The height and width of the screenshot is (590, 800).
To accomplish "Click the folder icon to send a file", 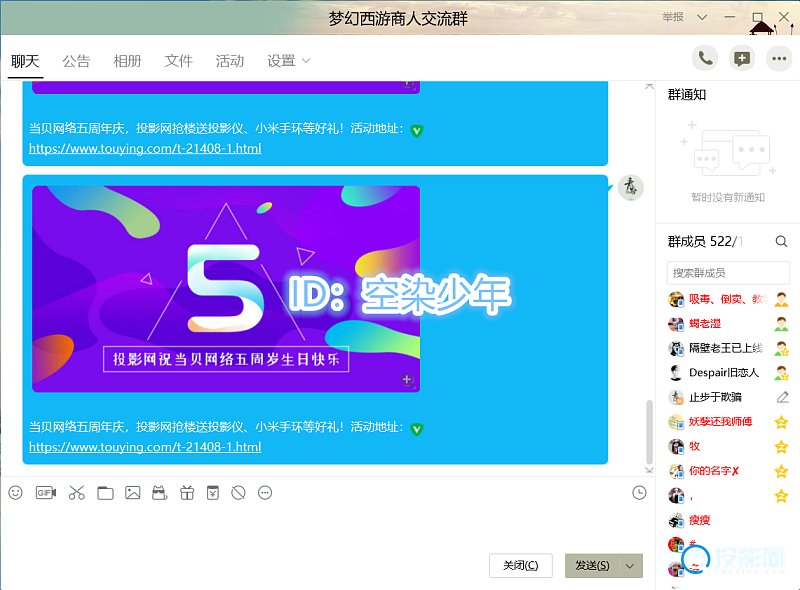I will [x=105, y=493].
